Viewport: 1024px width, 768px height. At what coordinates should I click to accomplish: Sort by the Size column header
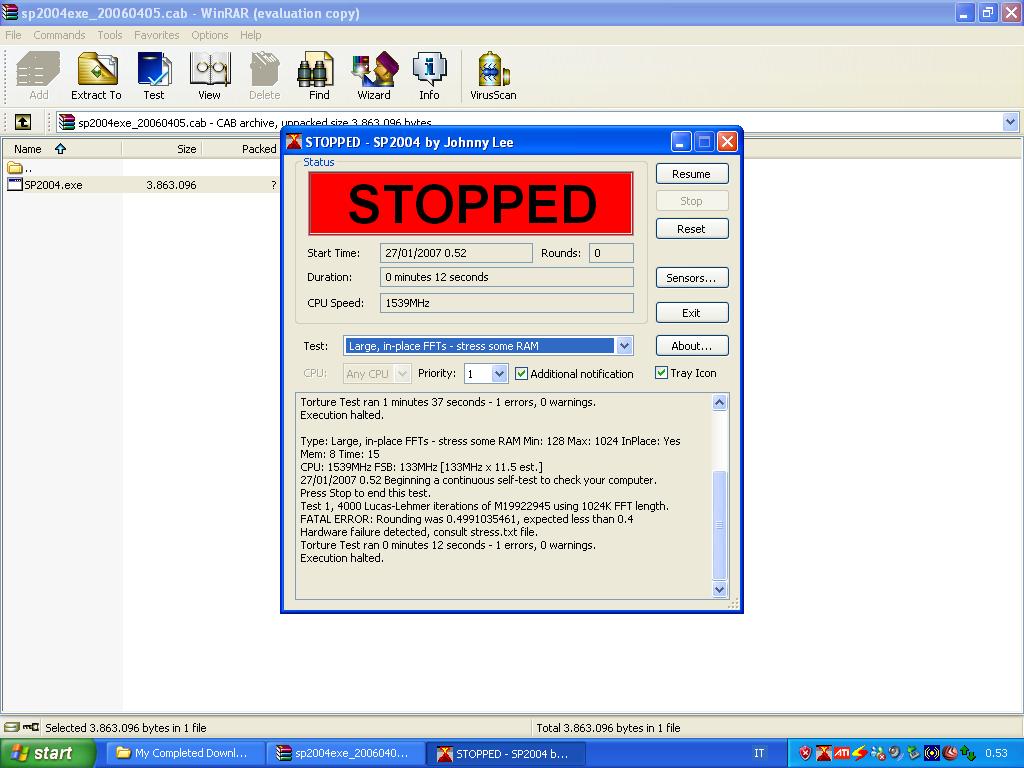click(x=161, y=149)
